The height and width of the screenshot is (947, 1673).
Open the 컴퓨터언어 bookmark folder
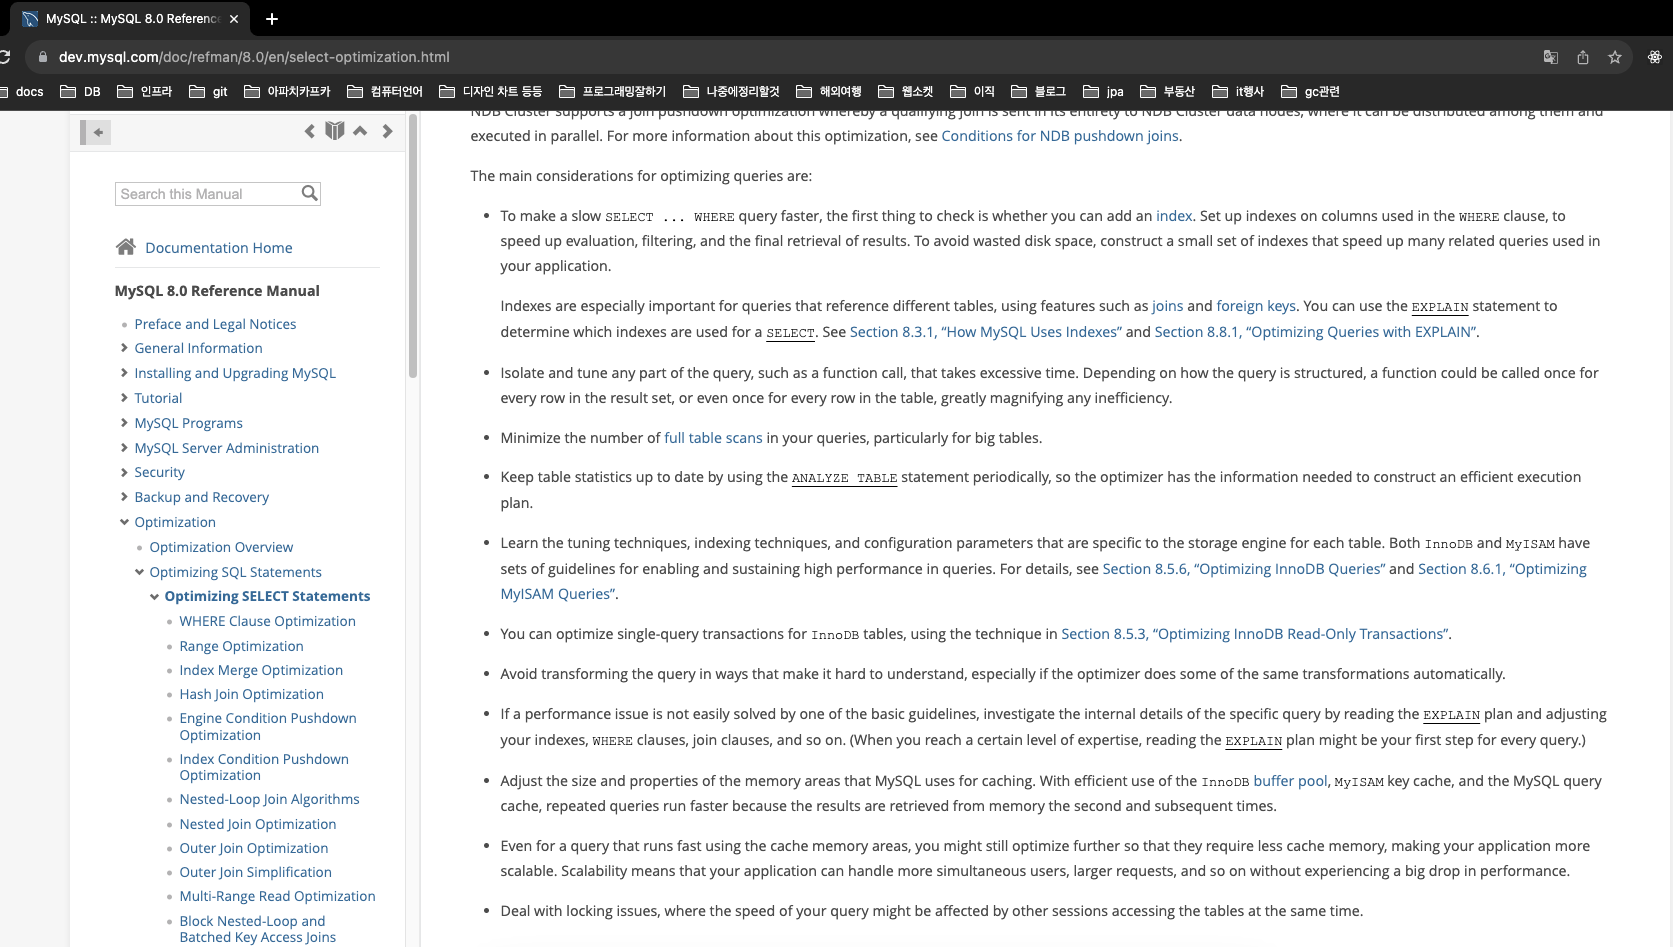click(x=385, y=91)
